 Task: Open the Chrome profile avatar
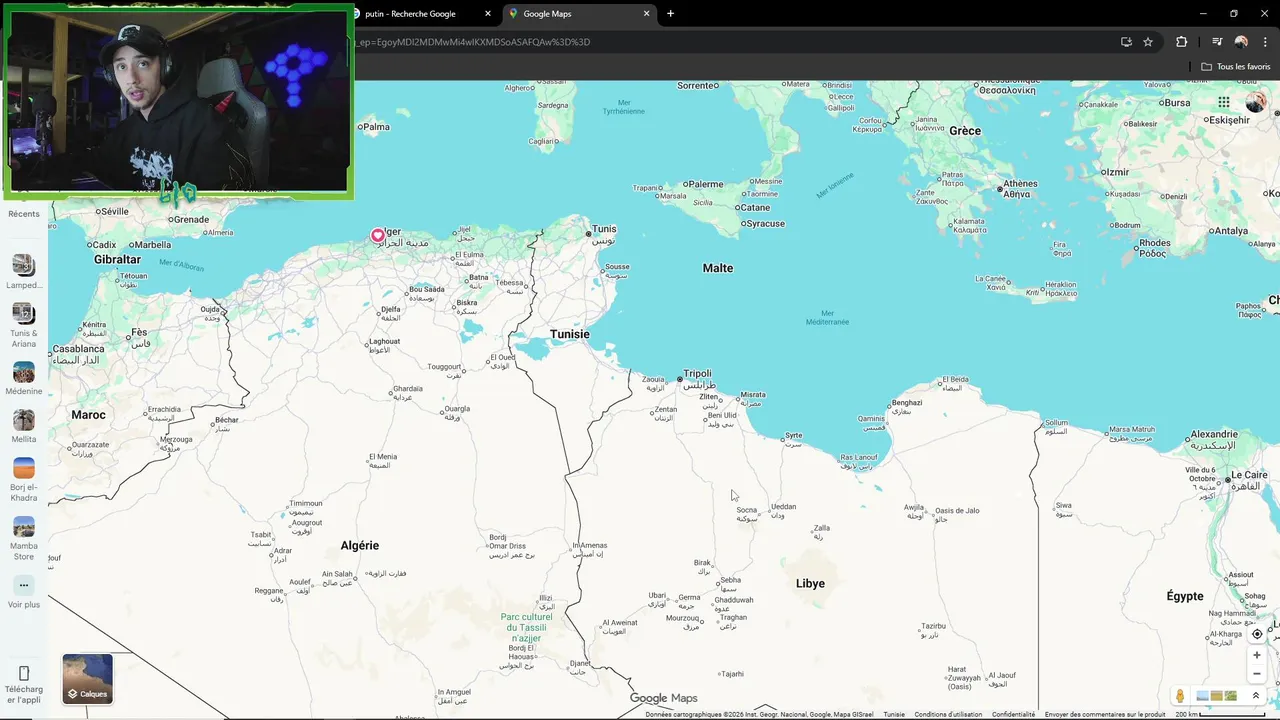click(x=1241, y=42)
